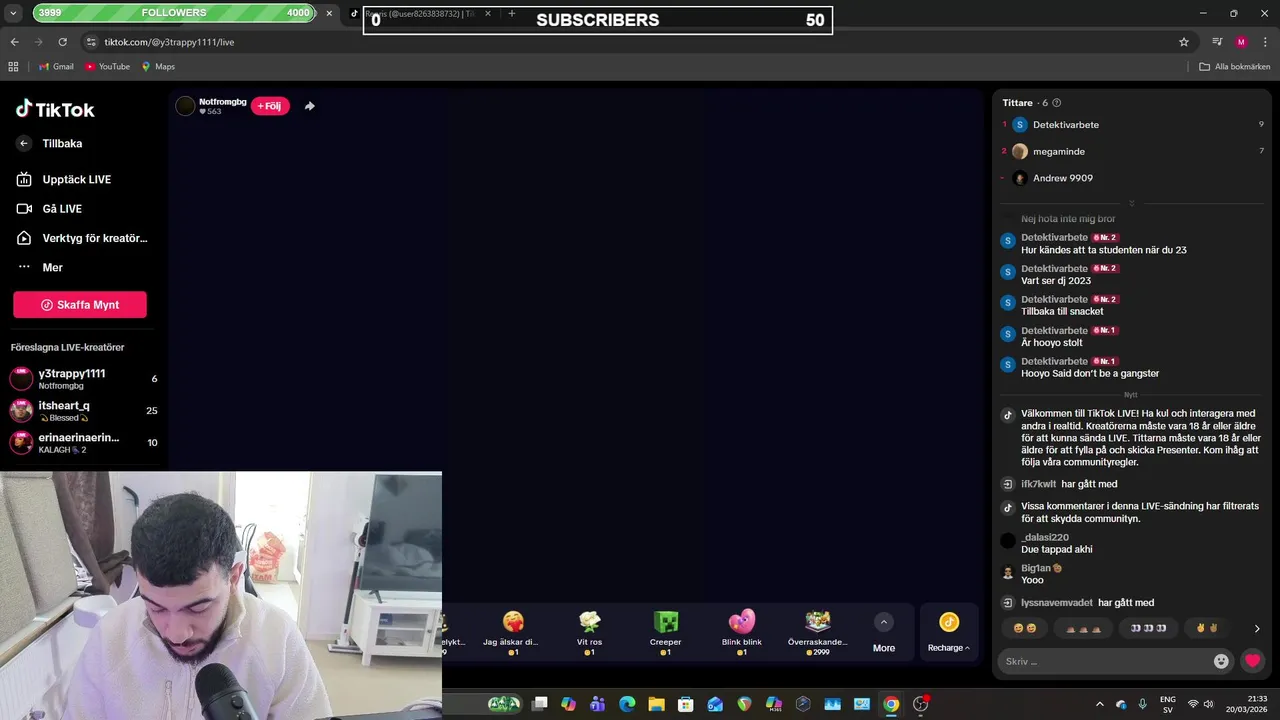This screenshot has width=1280, height=720.
Task: Click the chat message field Skriv
Action: click(x=1105, y=661)
